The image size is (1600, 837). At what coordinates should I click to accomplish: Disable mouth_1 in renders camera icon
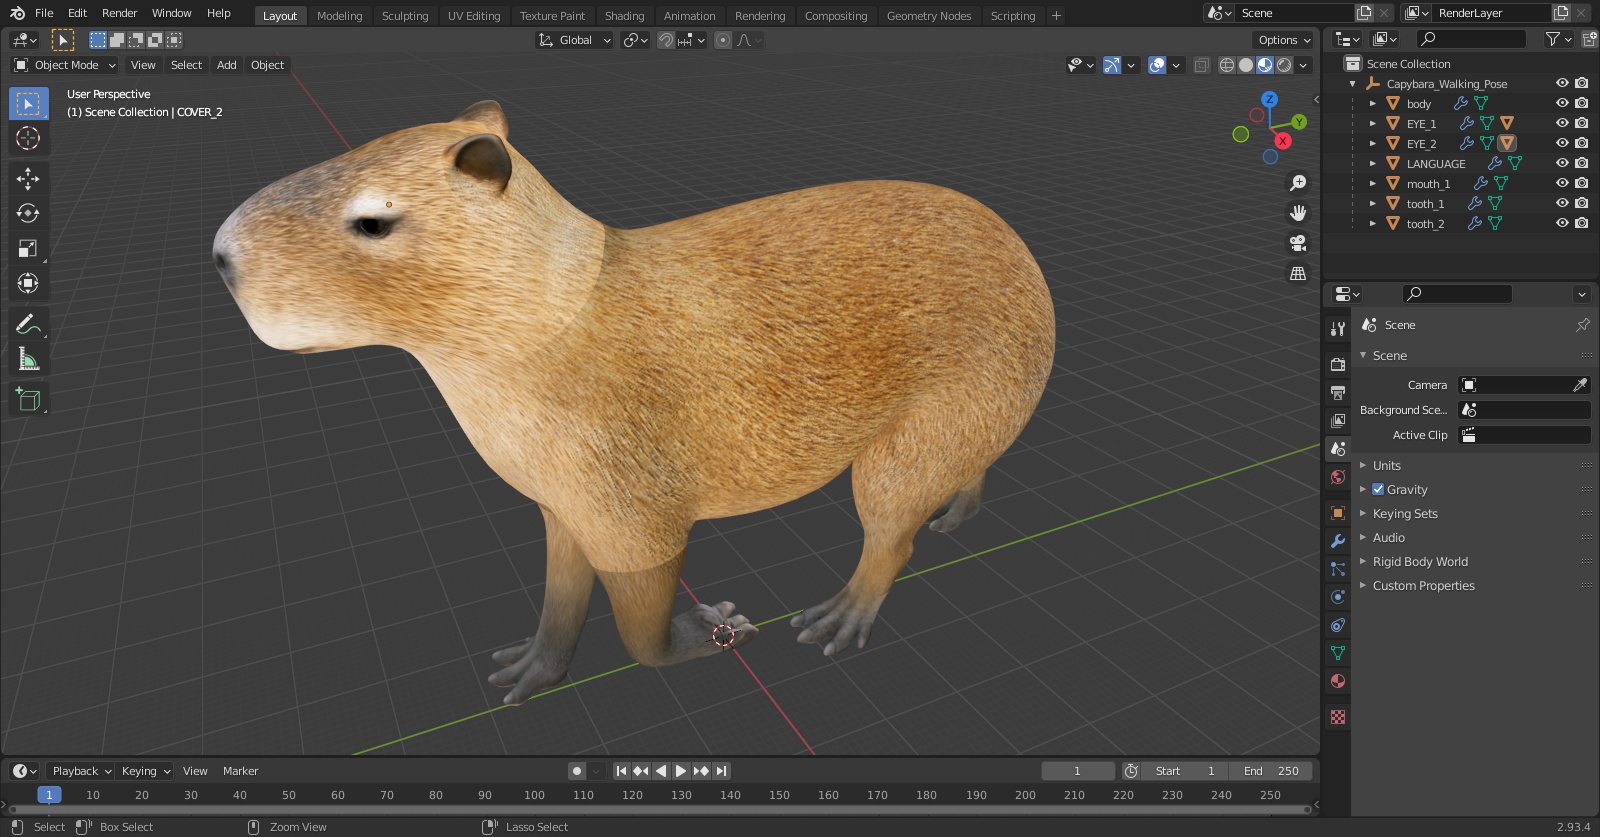point(1581,183)
